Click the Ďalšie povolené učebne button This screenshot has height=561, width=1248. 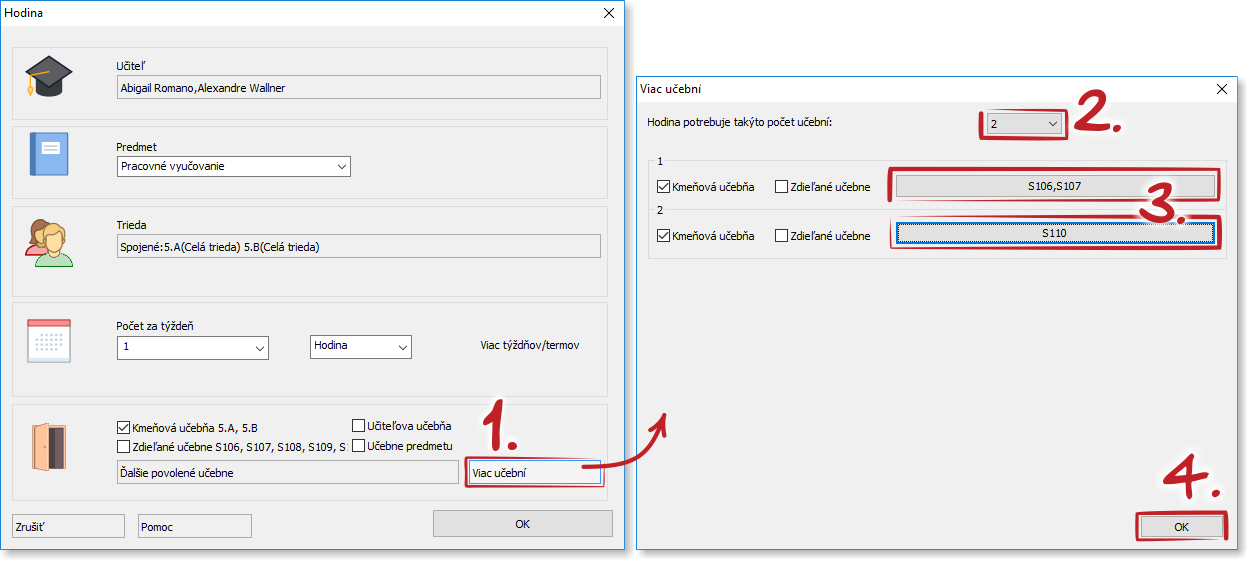point(288,473)
